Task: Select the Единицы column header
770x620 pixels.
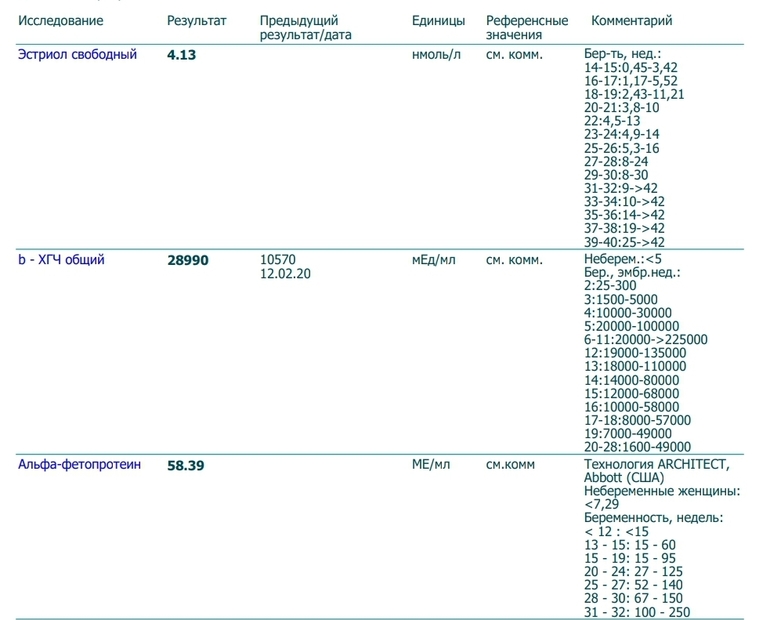Action: click(438, 20)
